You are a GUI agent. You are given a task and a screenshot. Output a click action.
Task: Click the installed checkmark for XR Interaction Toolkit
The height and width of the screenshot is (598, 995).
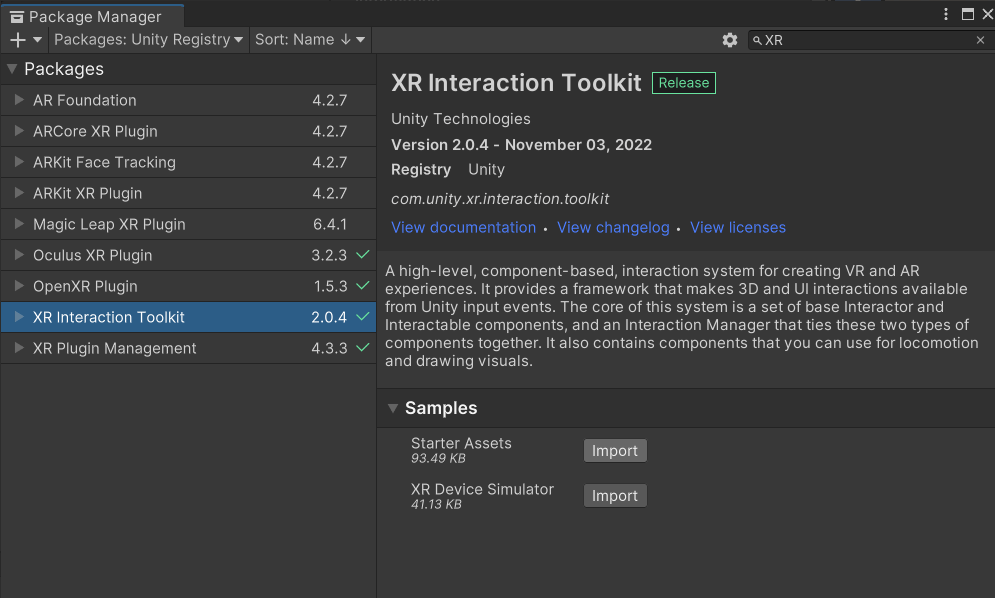click(x=362, y=316)
